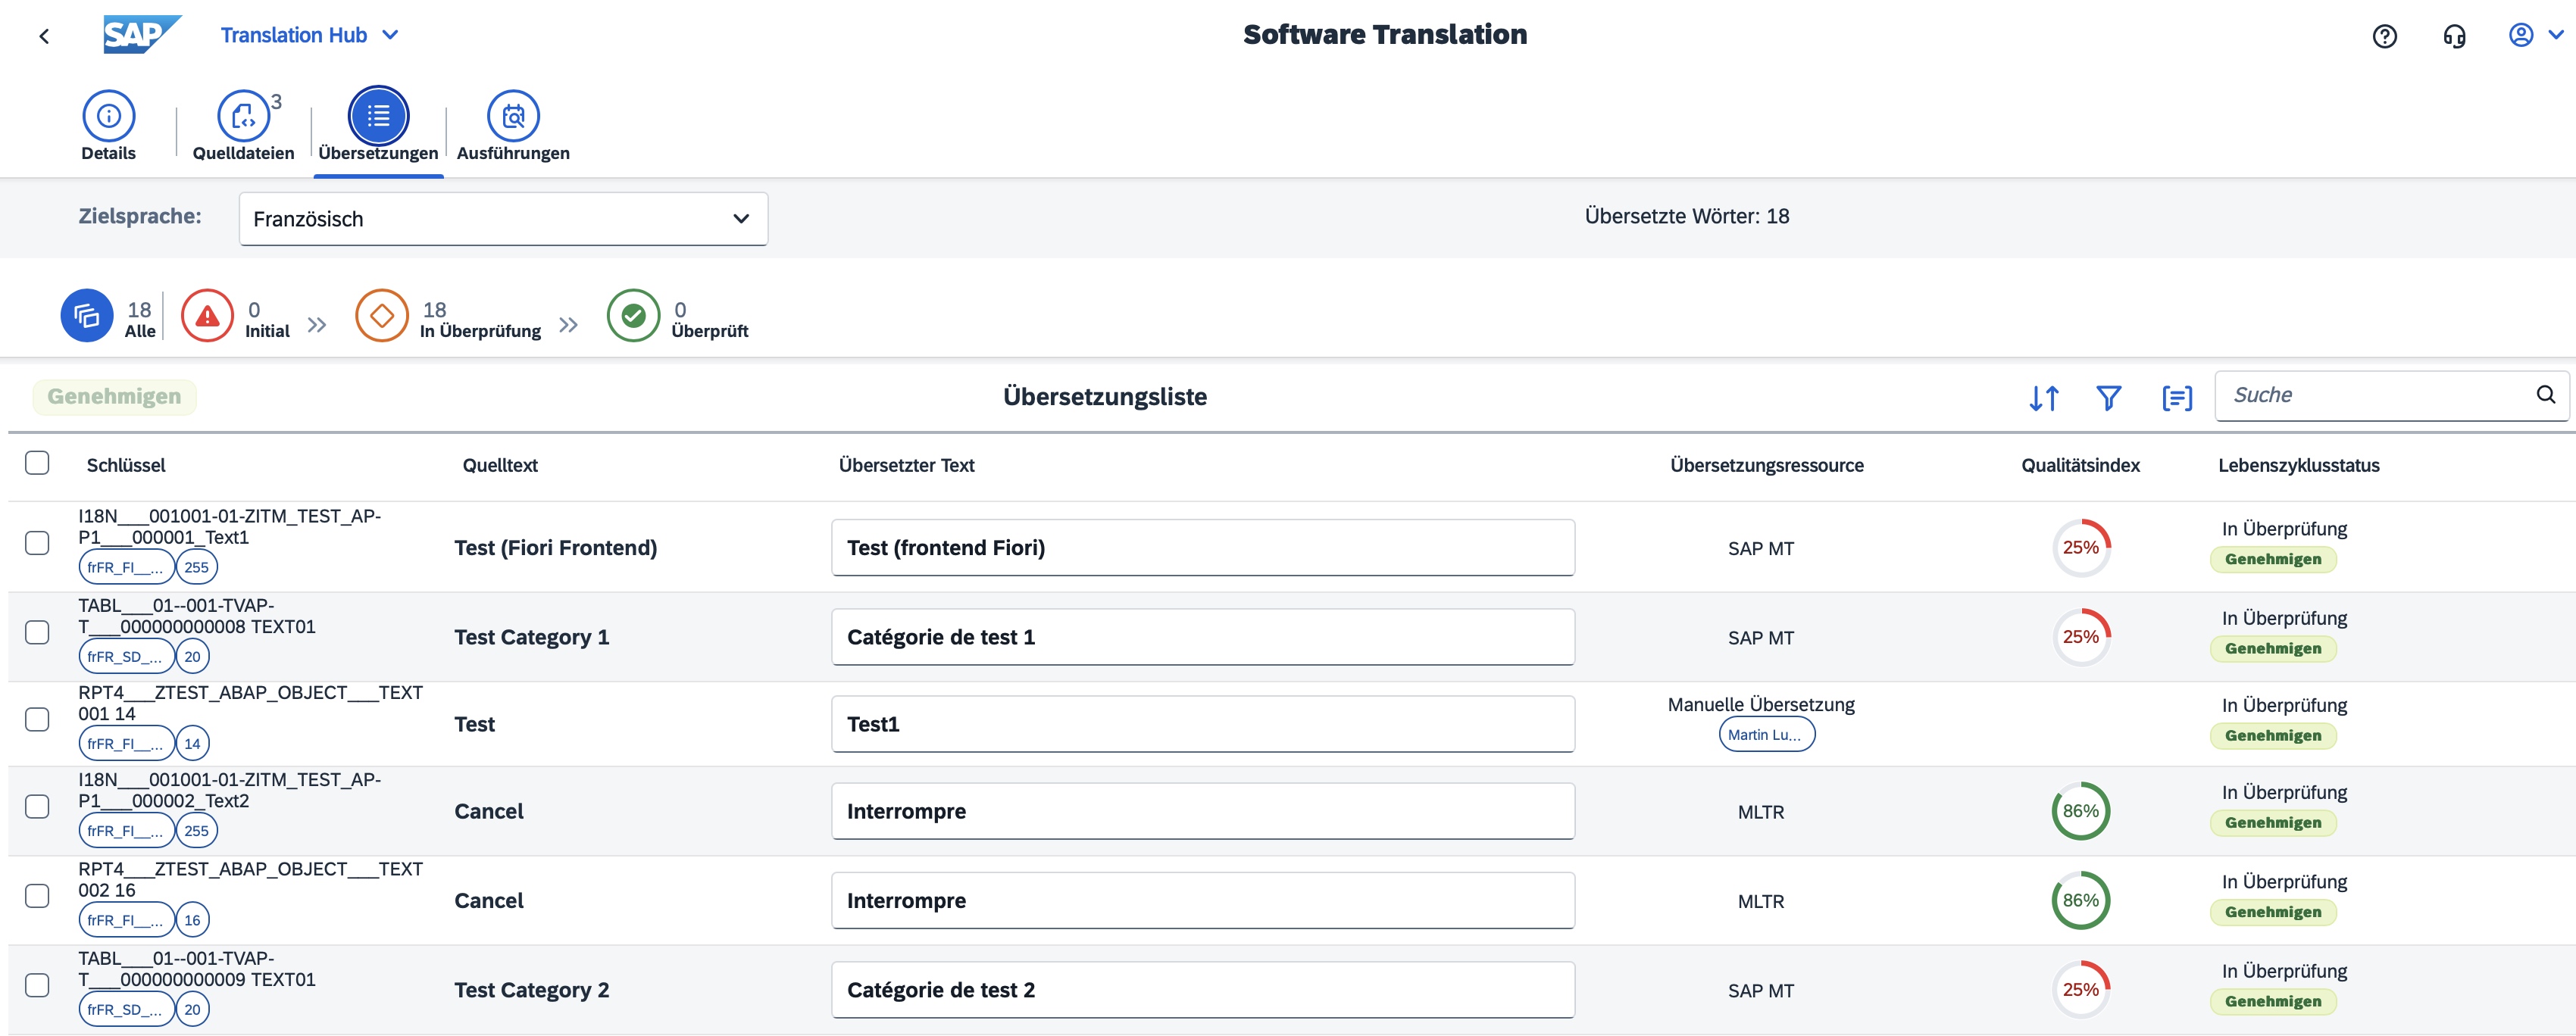This screenshot has width=2576, height=1036.
Task: Click the Übersetzter Text column header
Action: click(906, 465)
